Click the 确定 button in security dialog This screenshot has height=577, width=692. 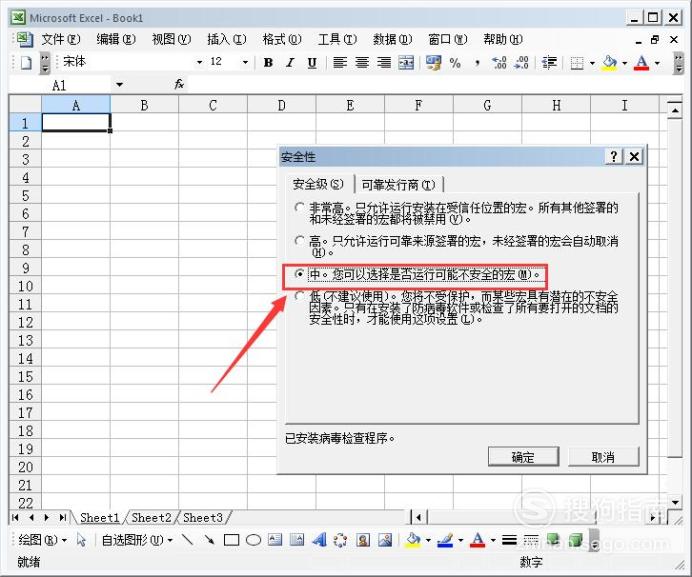[x=523, y=457]
